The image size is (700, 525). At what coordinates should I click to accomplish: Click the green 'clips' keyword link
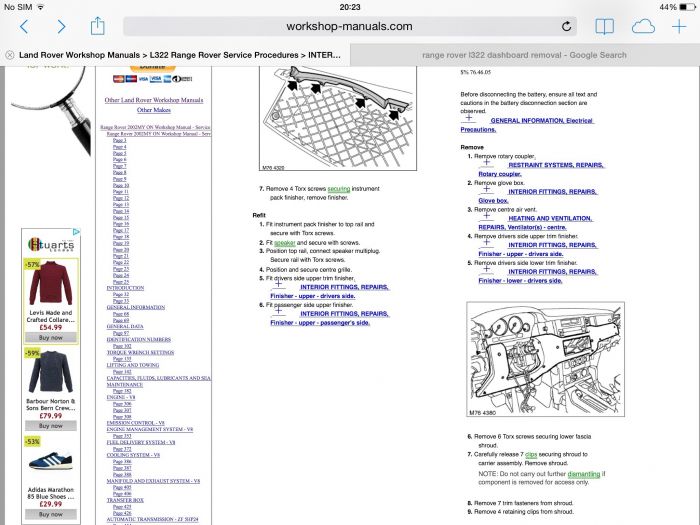(x=531, y=454)
